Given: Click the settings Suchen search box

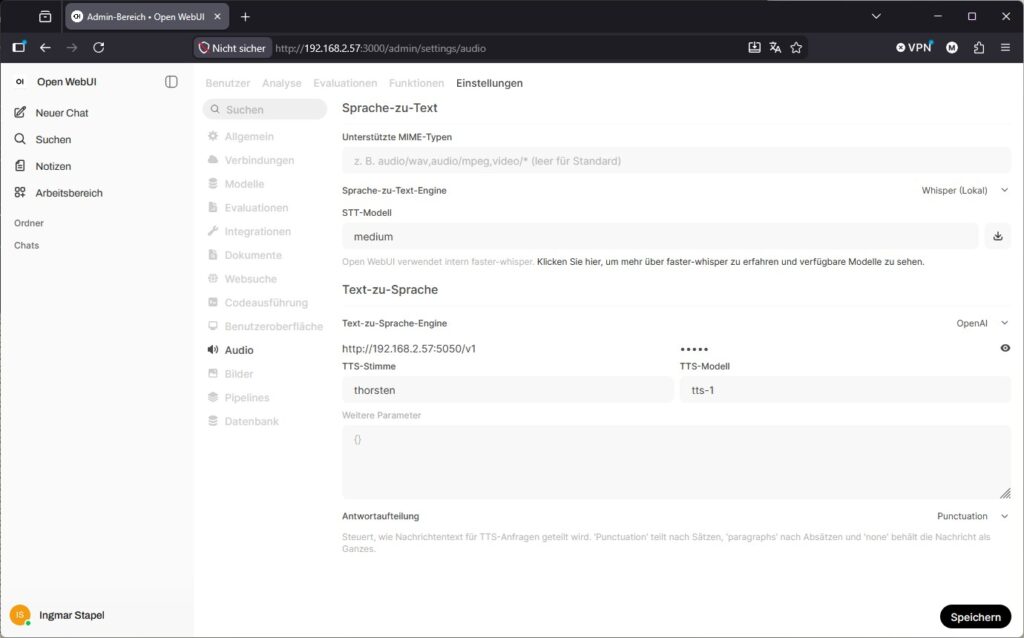Looking at the screenshot, I should 264,109.
